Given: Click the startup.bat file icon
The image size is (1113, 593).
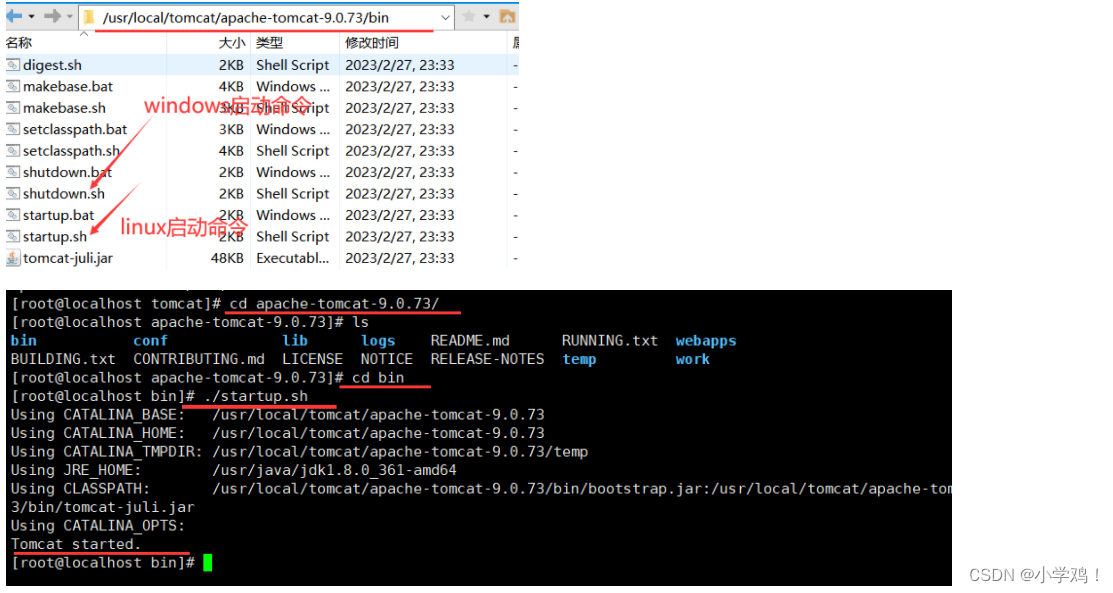Looking at the screenshot, I should coord(13,214).
